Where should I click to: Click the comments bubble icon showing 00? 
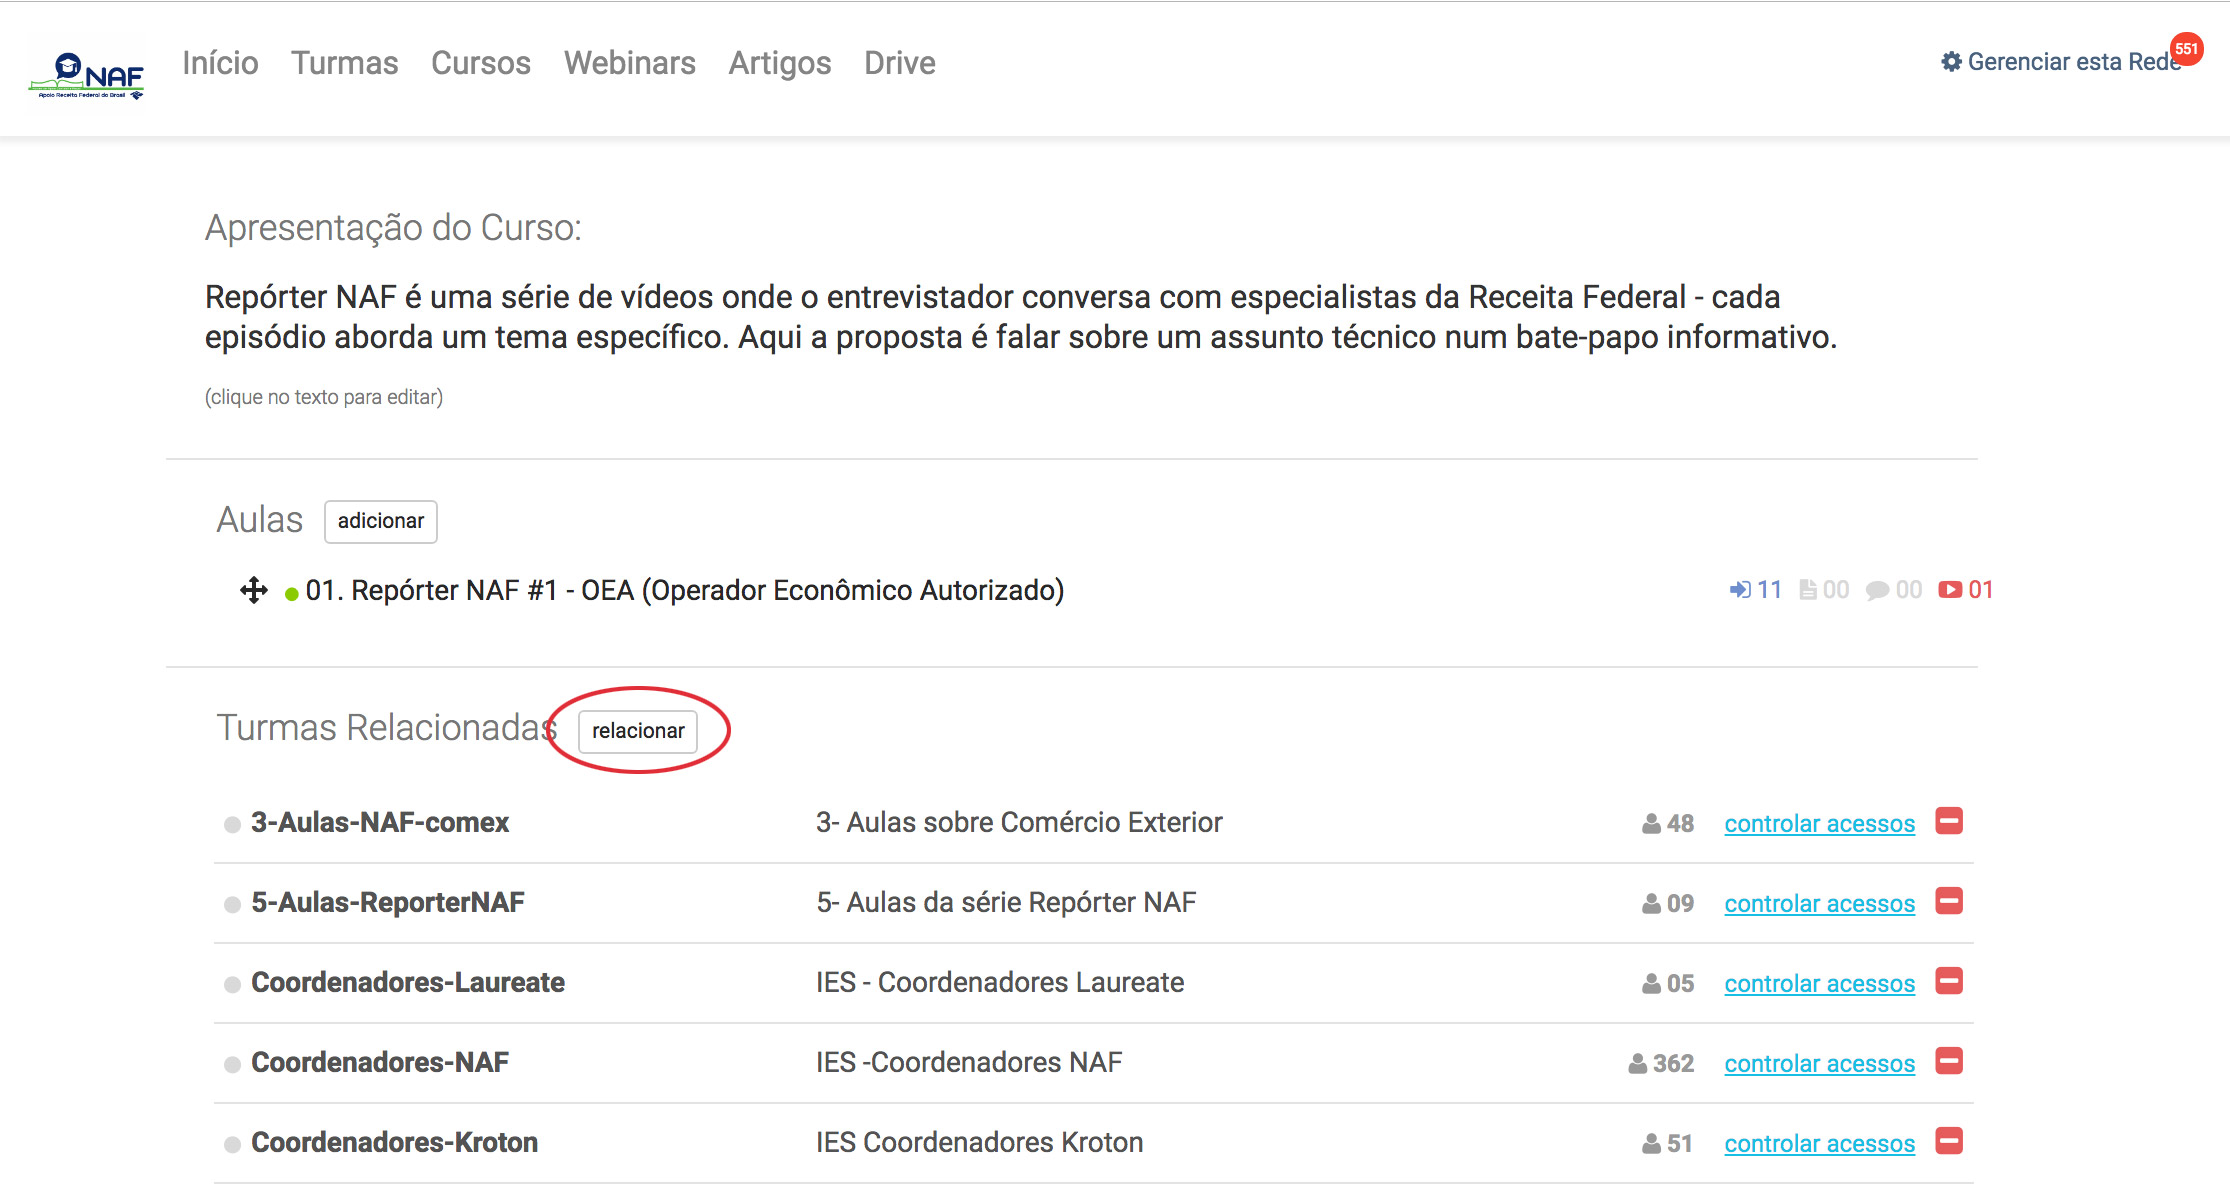click(1877, 591)
